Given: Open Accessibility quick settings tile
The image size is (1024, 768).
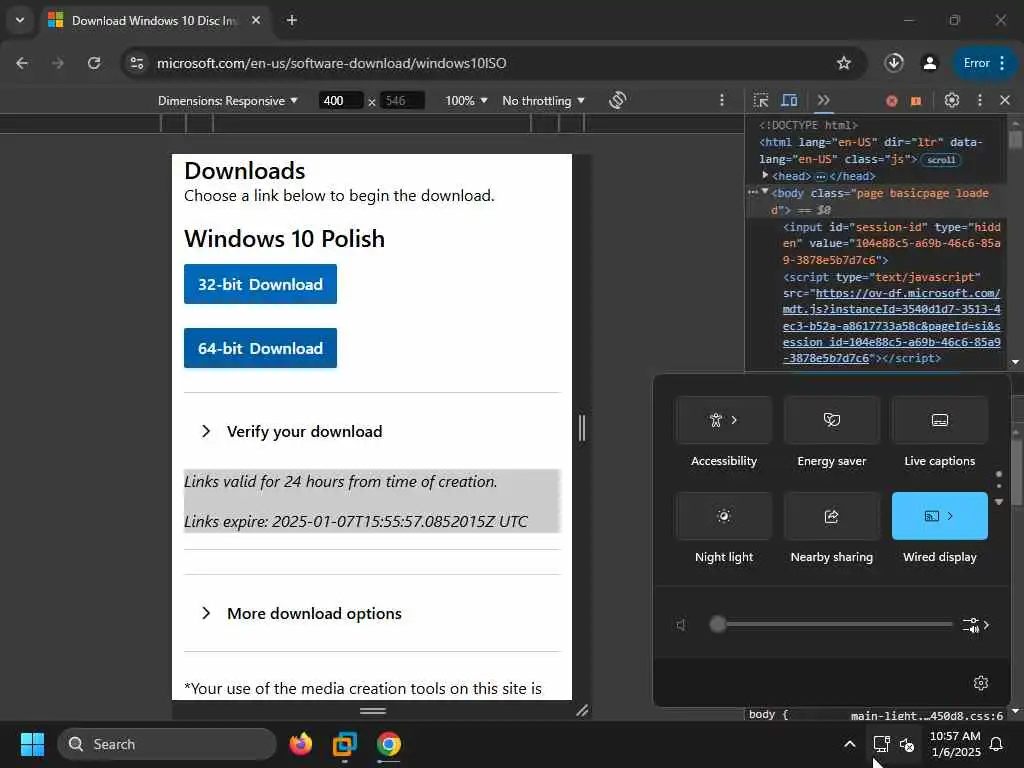Looking at the screenshot, I should tap(724, 420).
